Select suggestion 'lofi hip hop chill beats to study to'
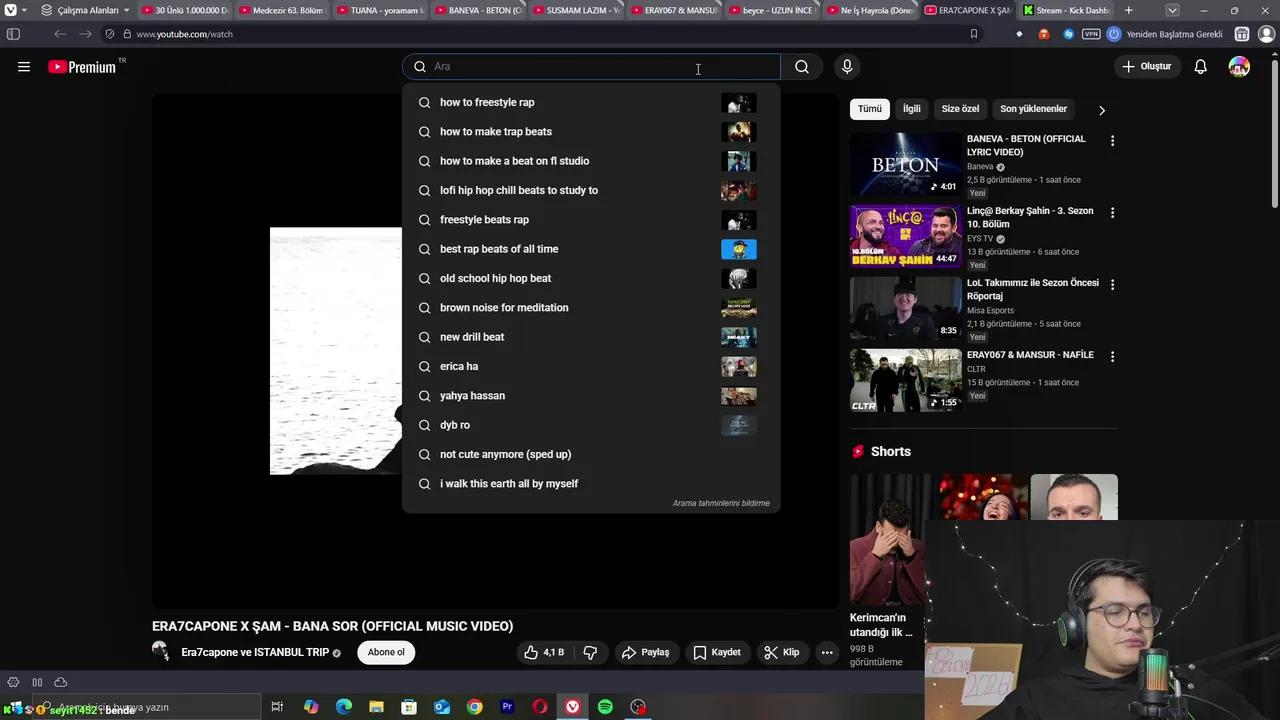The height and width of the screenshot is (720, 1280). (x=591, y=190)
